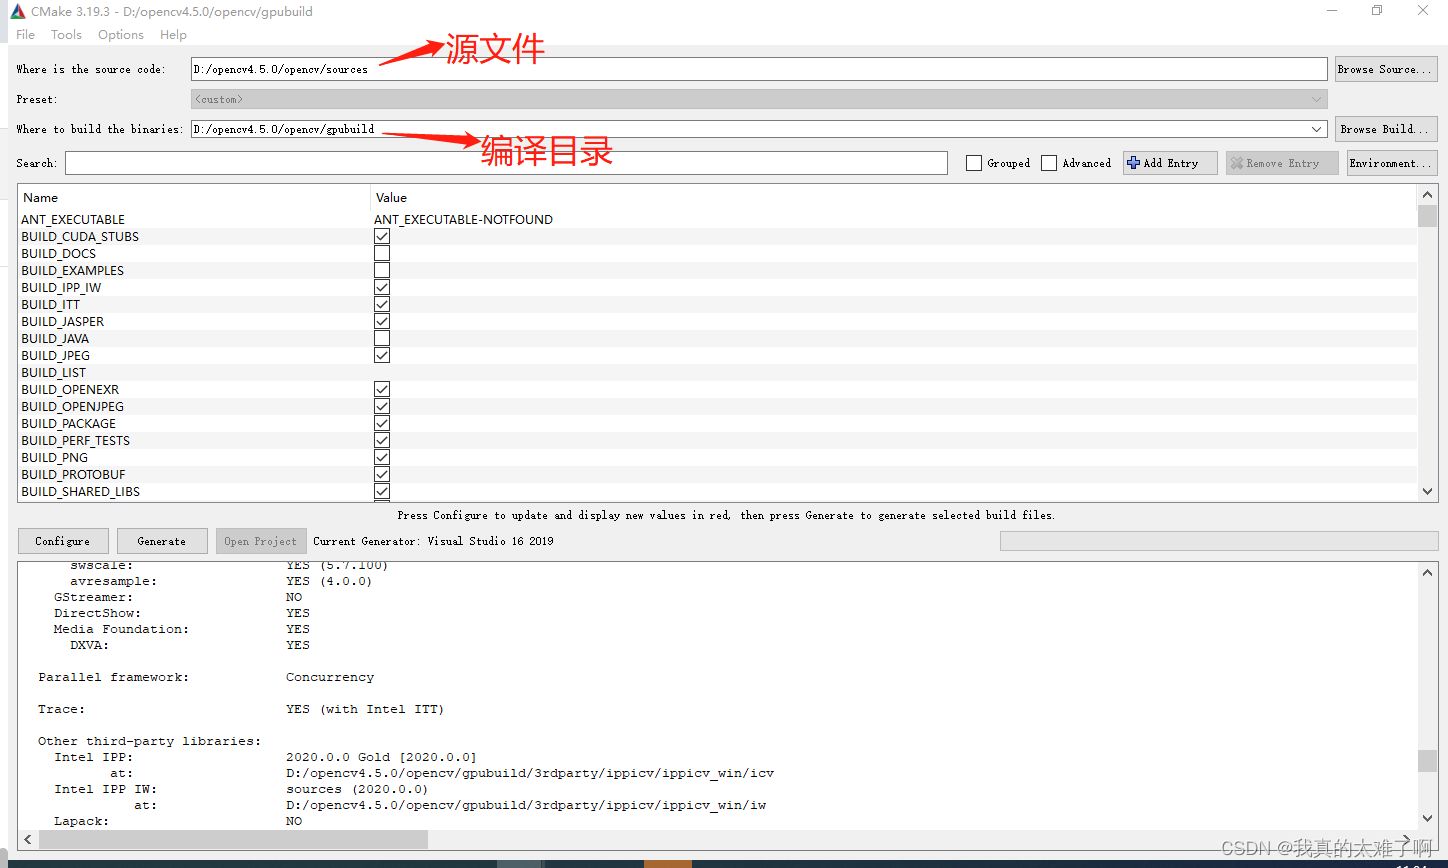Click output log vertical scrollbar thumb
This screenshot has width=1448, height=868.
click(x=1427, y=761)
